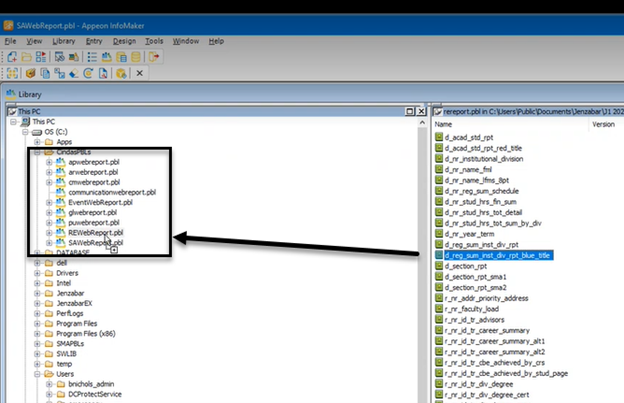This screenshot has height=403, width=624.
Task: Click the Select All icon in the second toolbar row
Action: (x=12, y=73)
